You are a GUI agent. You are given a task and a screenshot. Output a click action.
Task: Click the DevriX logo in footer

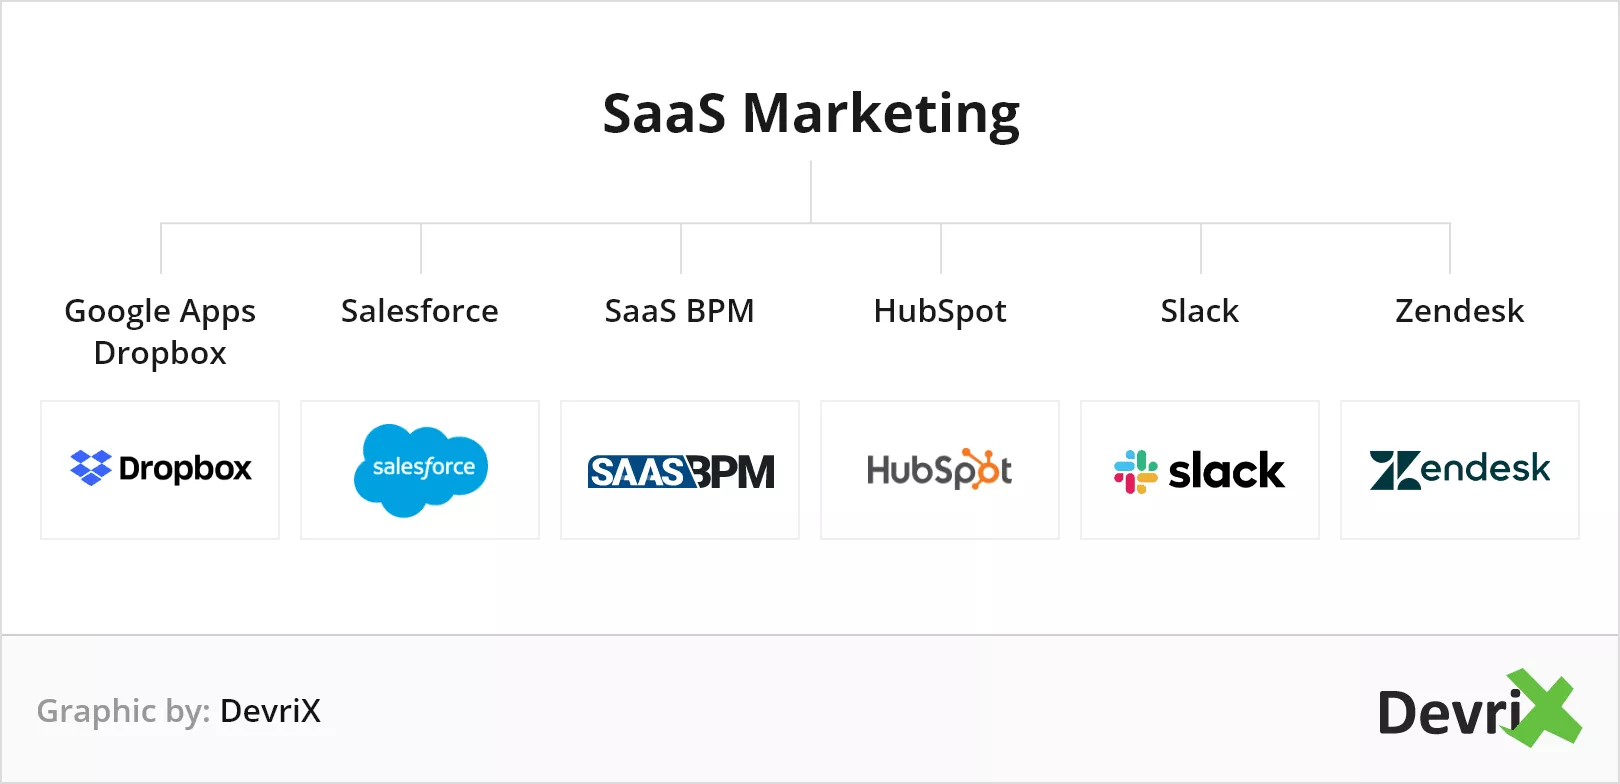coord(1480,709)
